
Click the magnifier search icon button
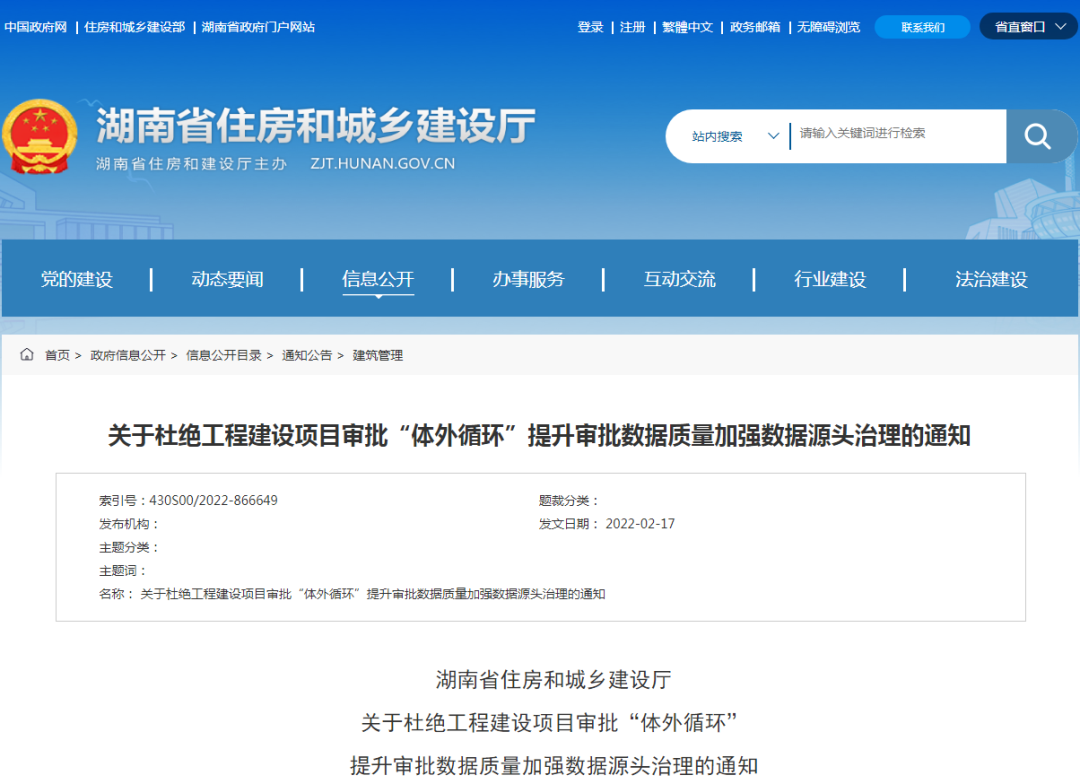click(1038, 136)
